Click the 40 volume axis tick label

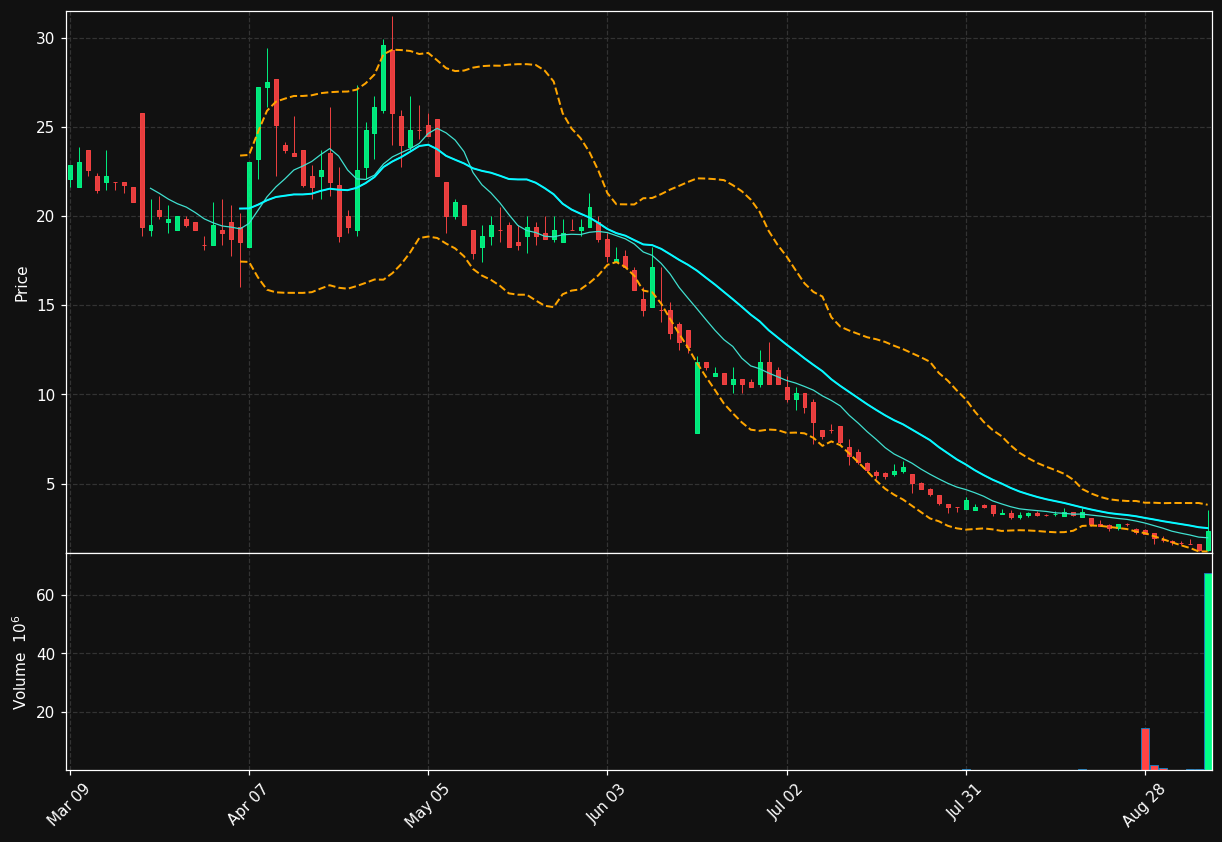pyautogui.click(x=47, y=654)
